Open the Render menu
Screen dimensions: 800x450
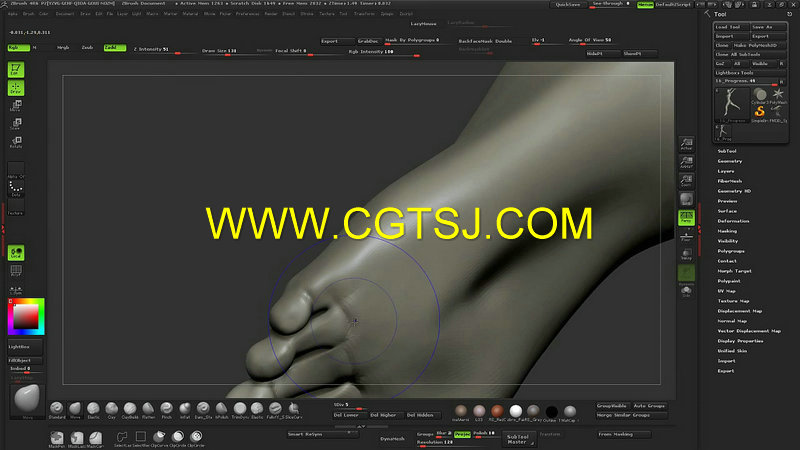271,14
